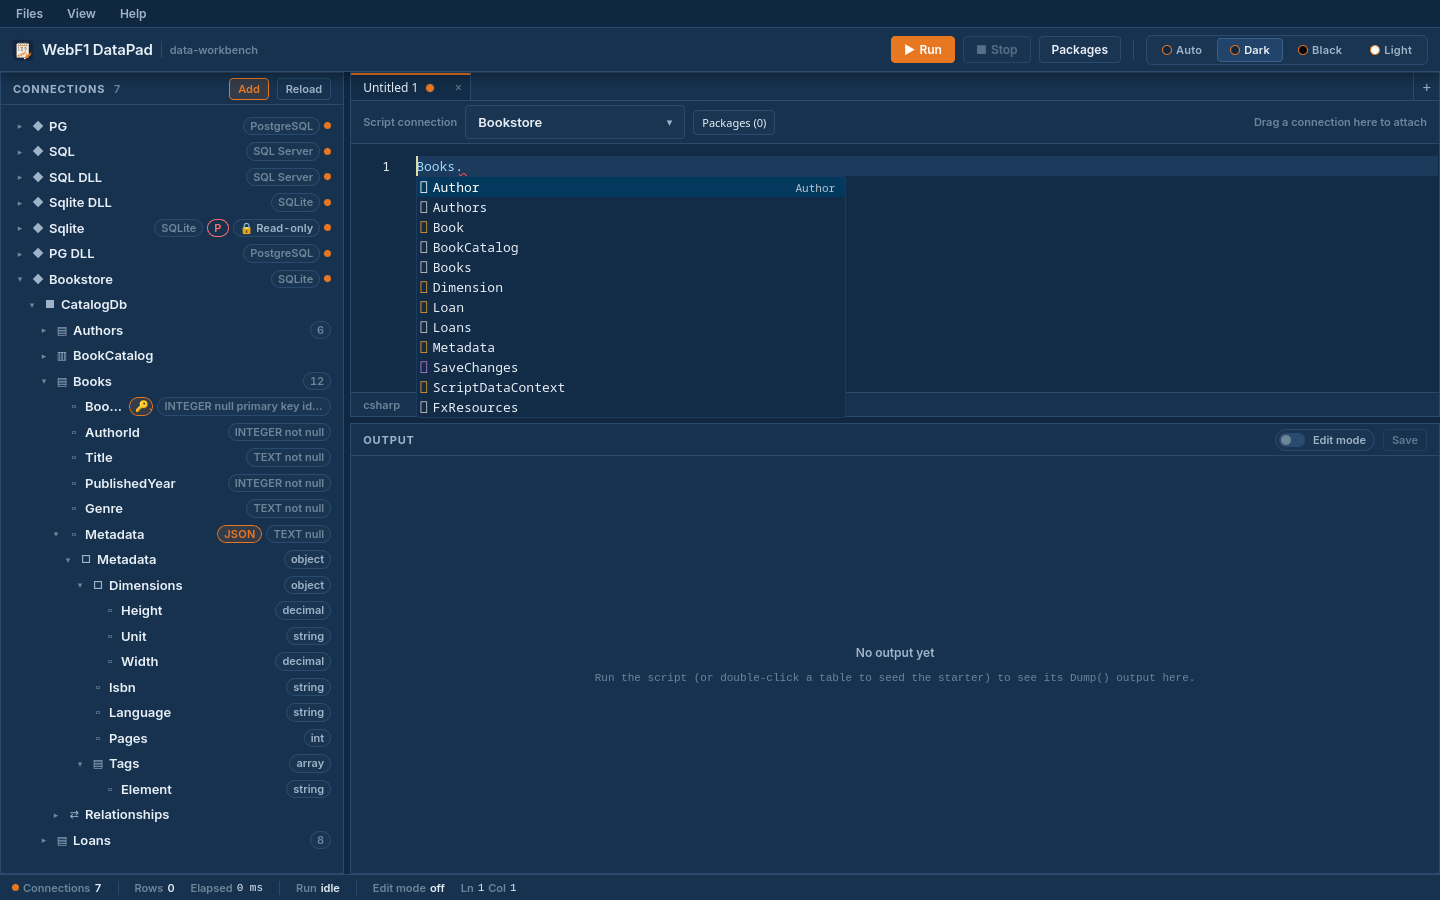Choose Authors from autocomplete list
Screen dimensions: 1440x900
click(x=631, y=207)
